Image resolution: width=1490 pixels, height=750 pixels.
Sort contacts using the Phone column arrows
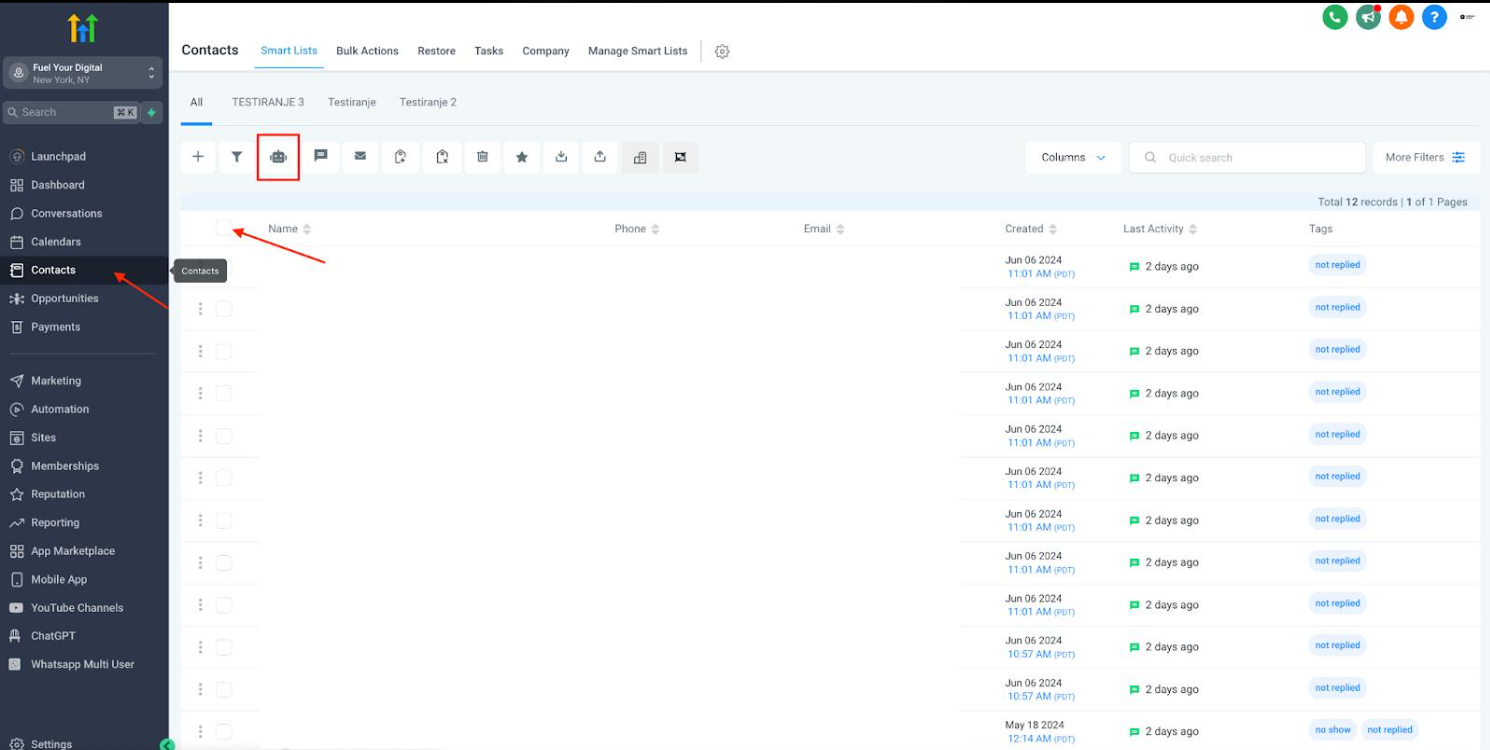655,229
